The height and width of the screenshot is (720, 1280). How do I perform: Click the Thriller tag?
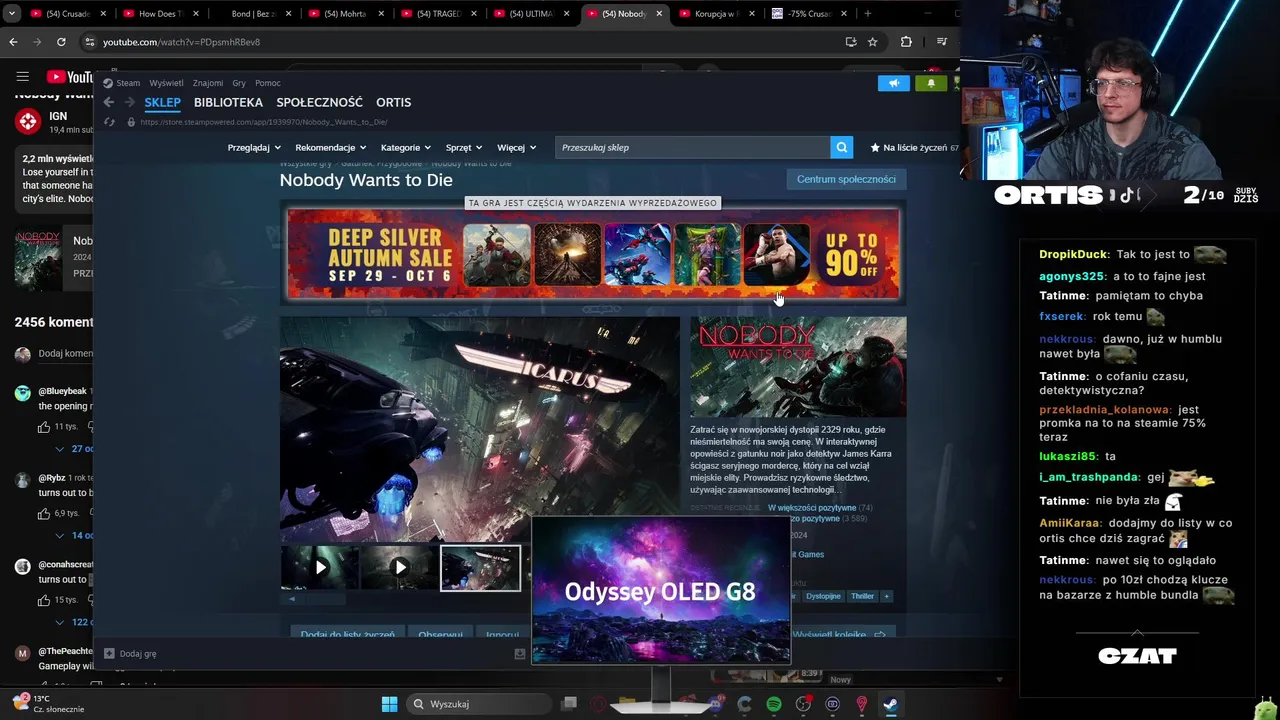862,596
